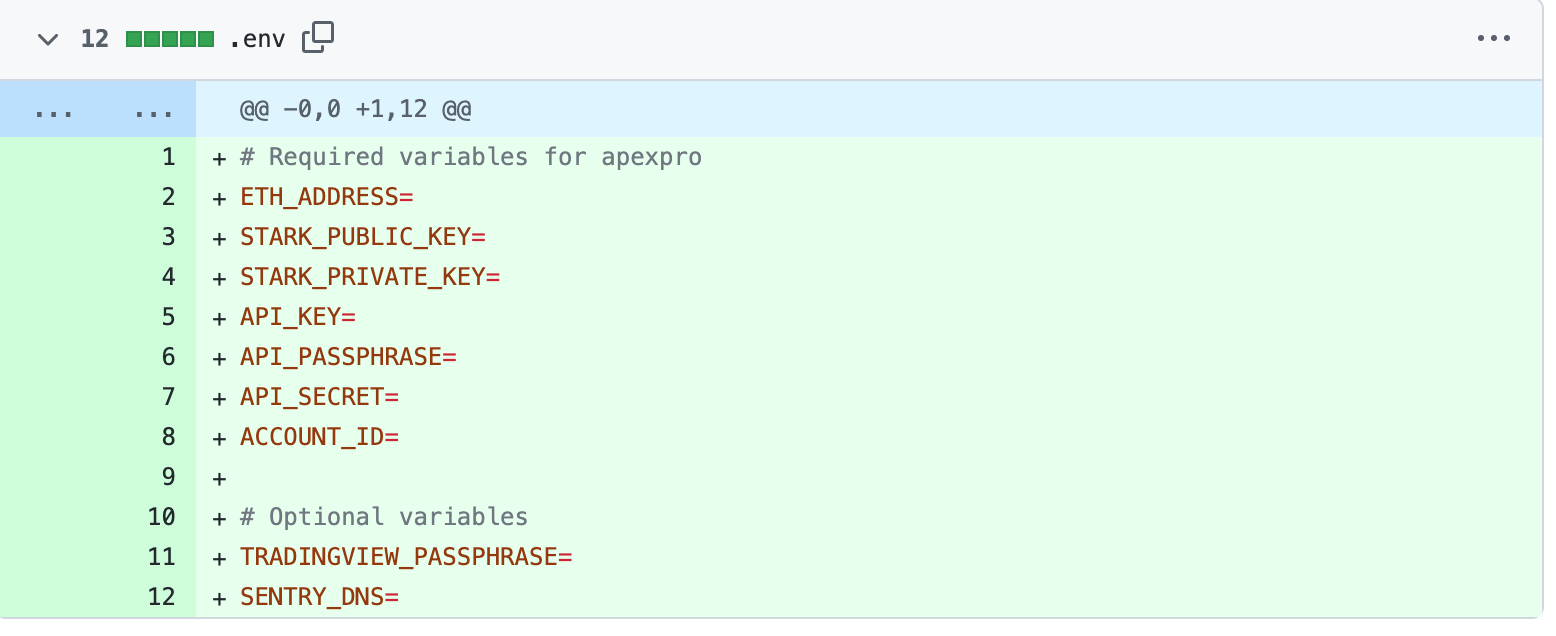The image size is (1556, 636).
Task: Expand hidden lines via left ellipsis
Action: (x=53, y=110)
